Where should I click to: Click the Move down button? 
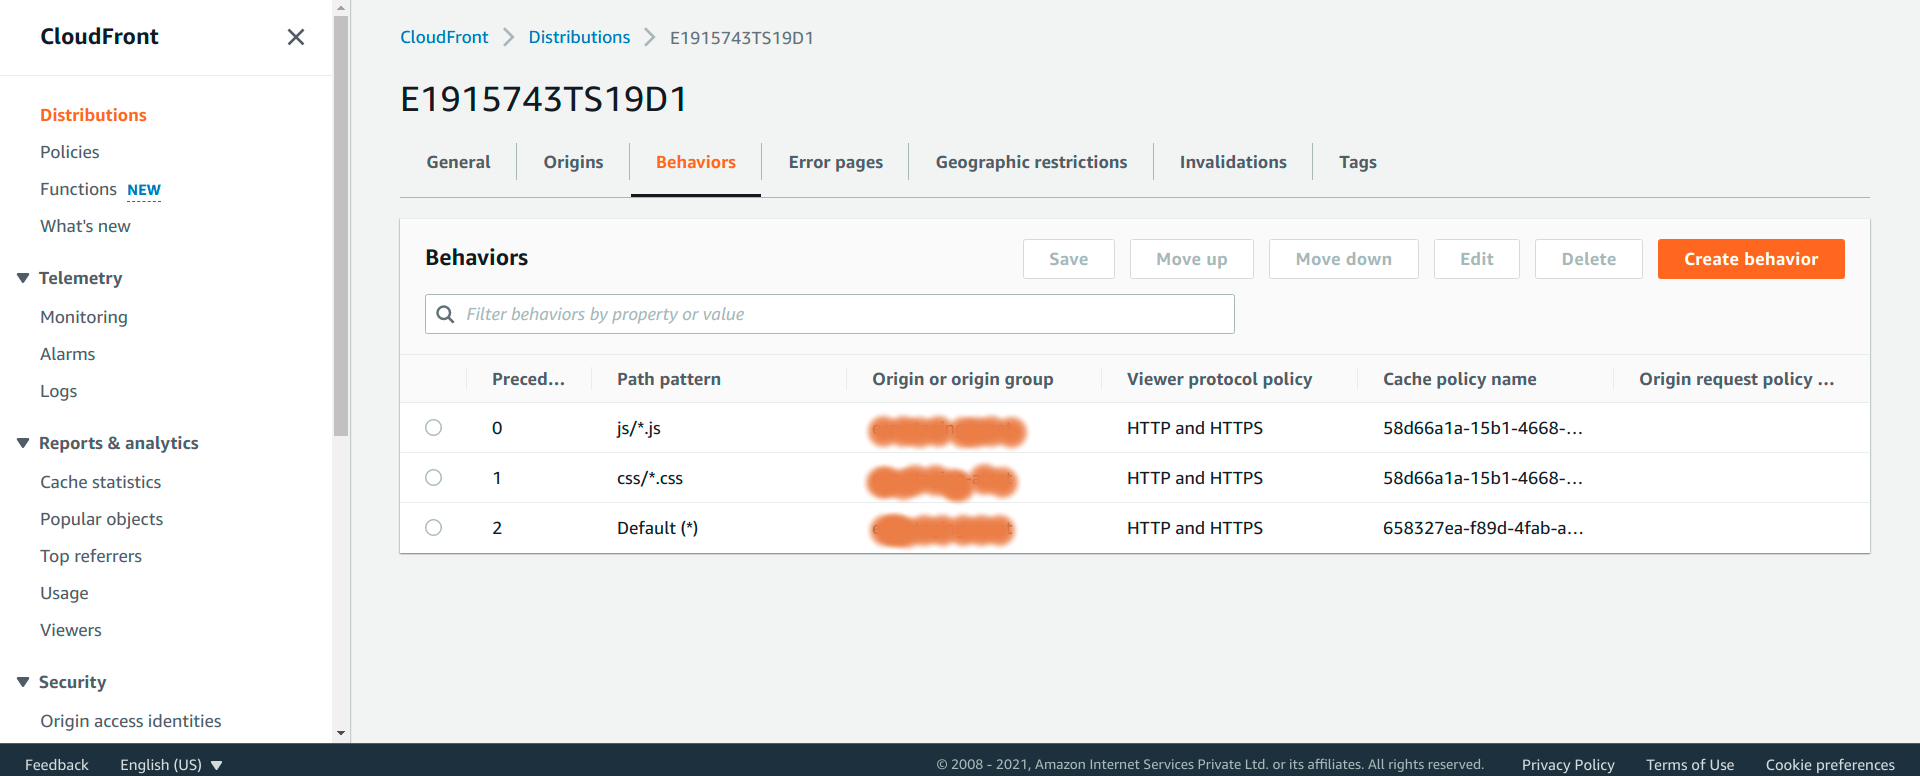pos(1344,259)
